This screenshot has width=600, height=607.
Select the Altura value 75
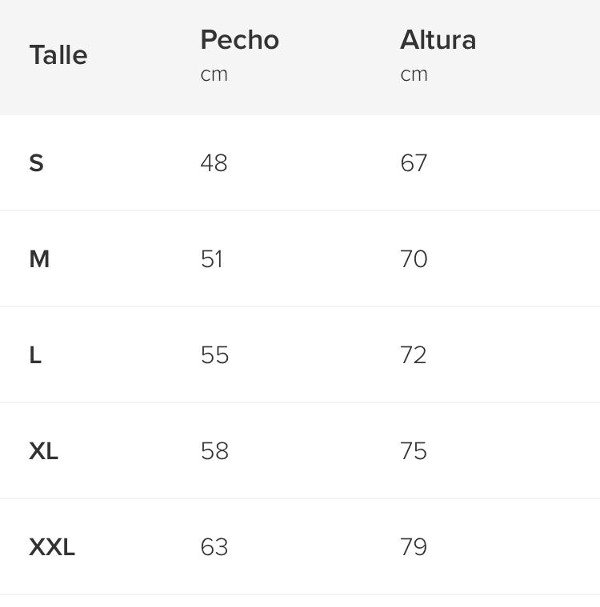[x=413, y=451]
